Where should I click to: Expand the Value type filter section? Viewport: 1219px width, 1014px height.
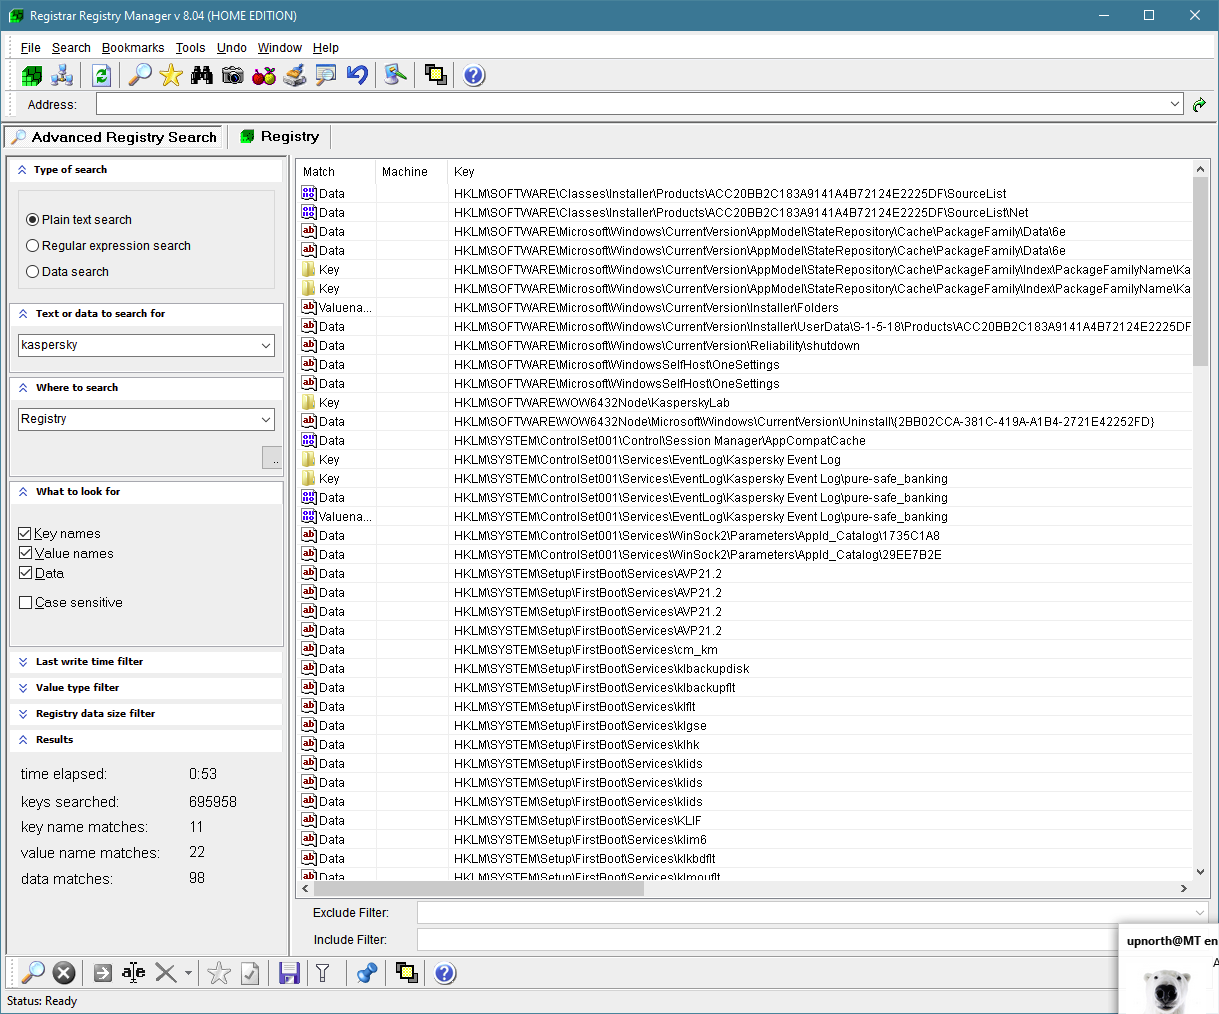[x=77, y=688]
